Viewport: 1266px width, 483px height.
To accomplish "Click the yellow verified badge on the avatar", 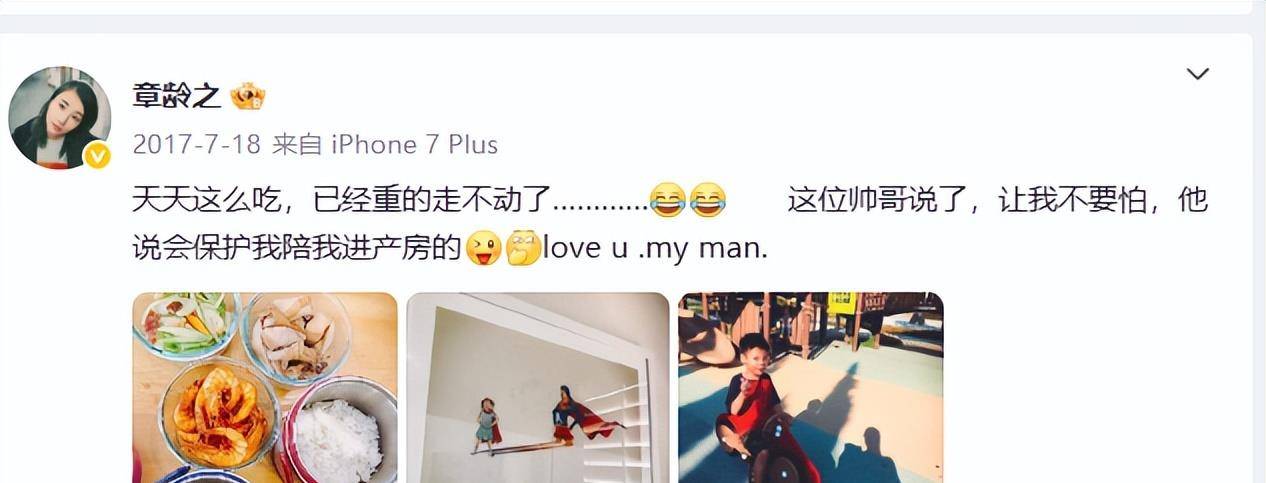I will (x=97, y=155).
